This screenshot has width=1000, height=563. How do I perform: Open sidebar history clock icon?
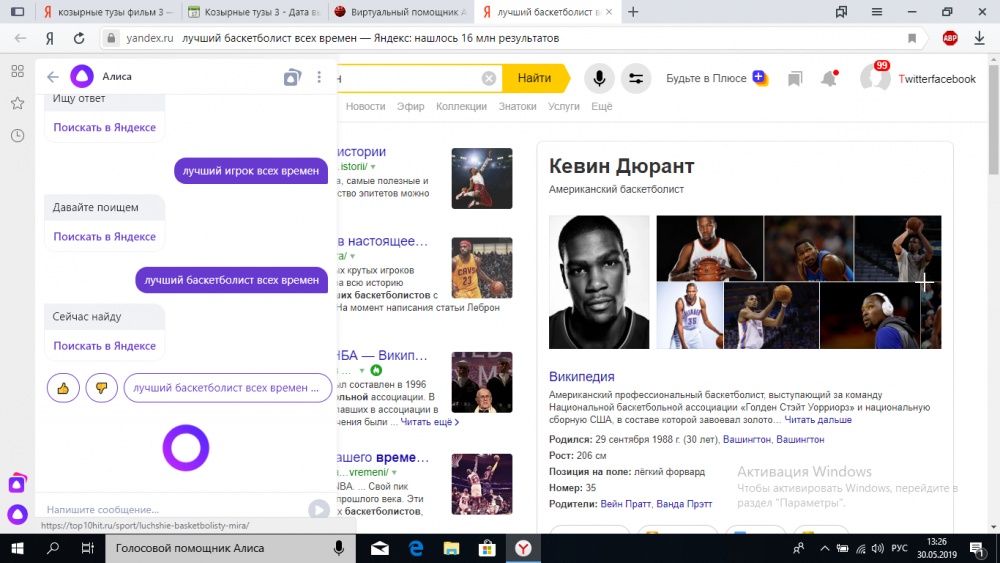[x=17, y=135]
